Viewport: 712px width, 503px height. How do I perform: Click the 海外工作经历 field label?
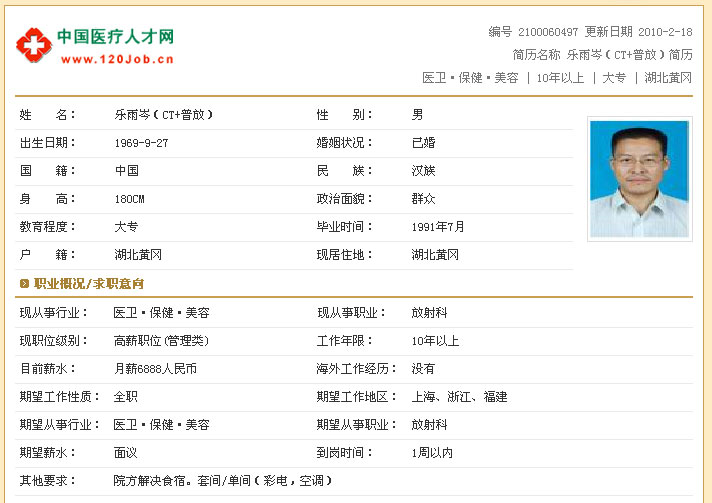pos(356,369)
